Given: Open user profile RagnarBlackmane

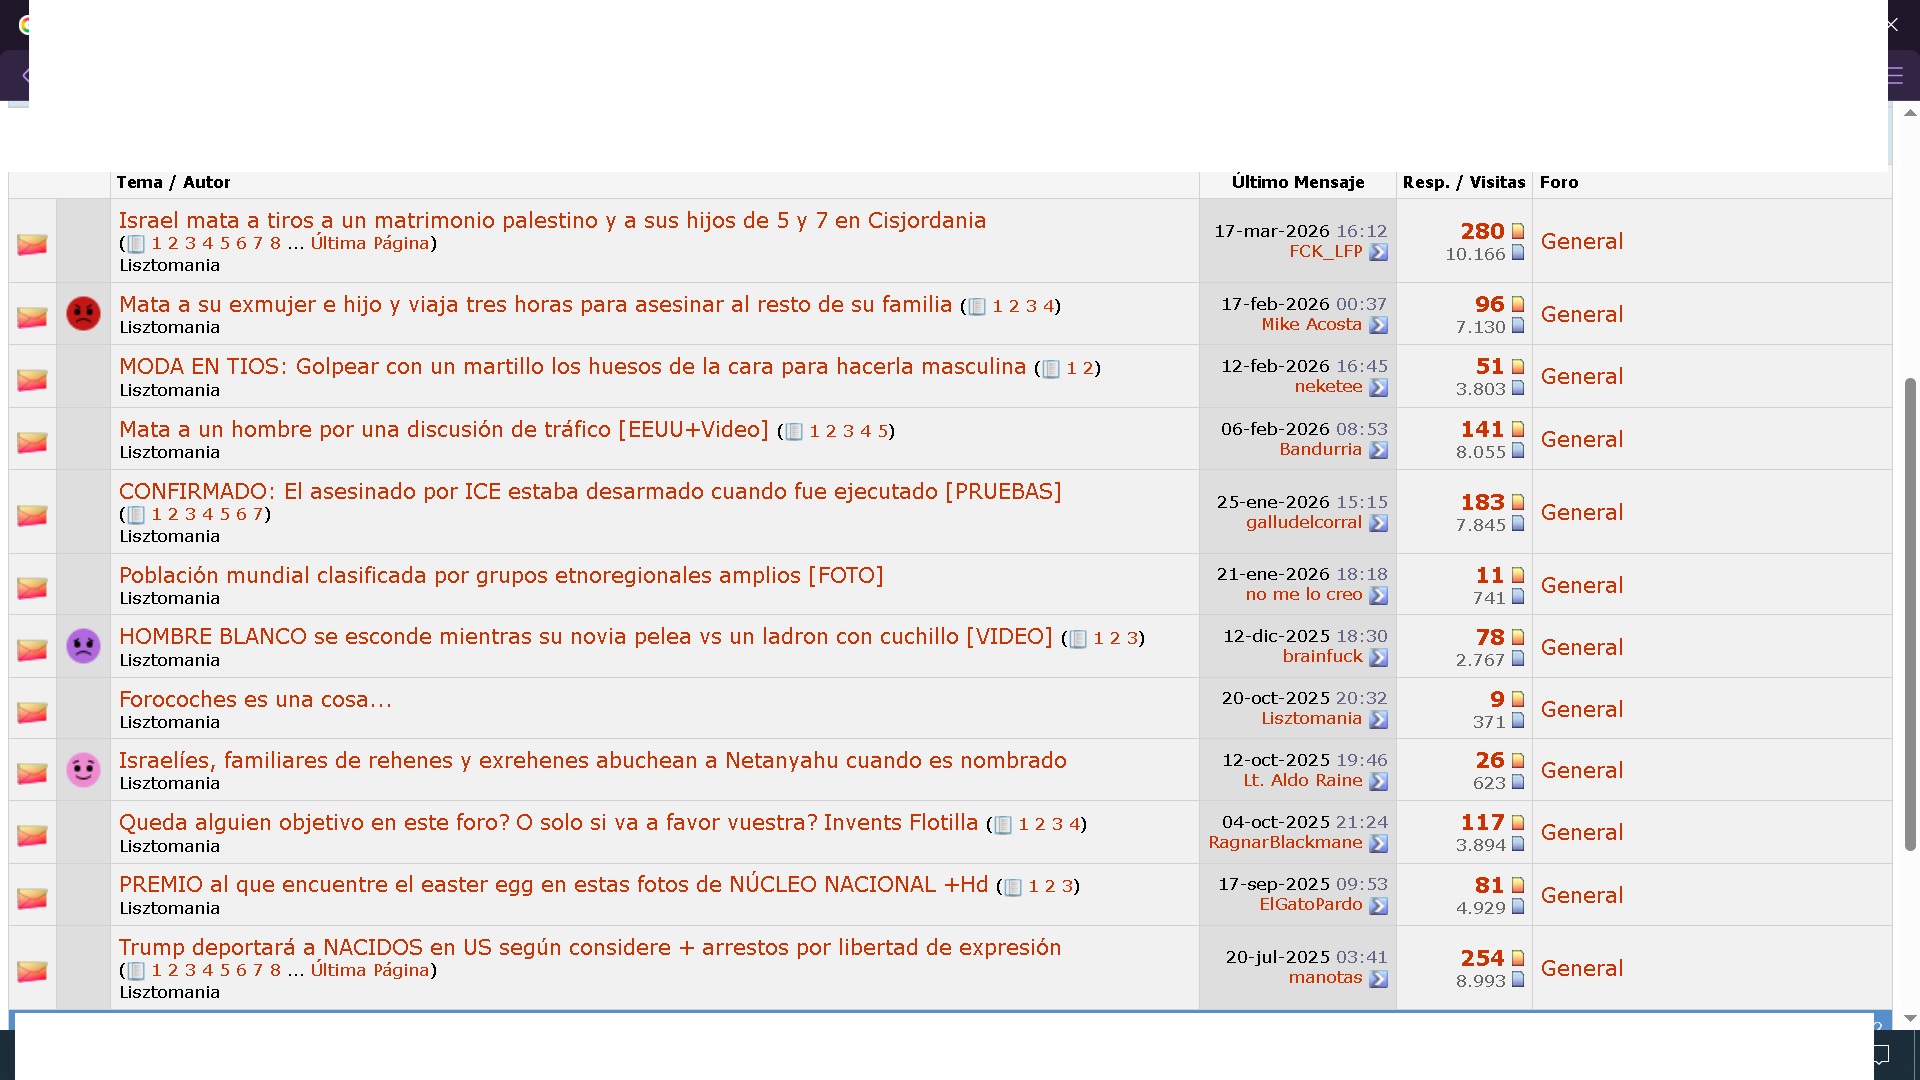Looking at the screenshot, I should click(1285, 842).
